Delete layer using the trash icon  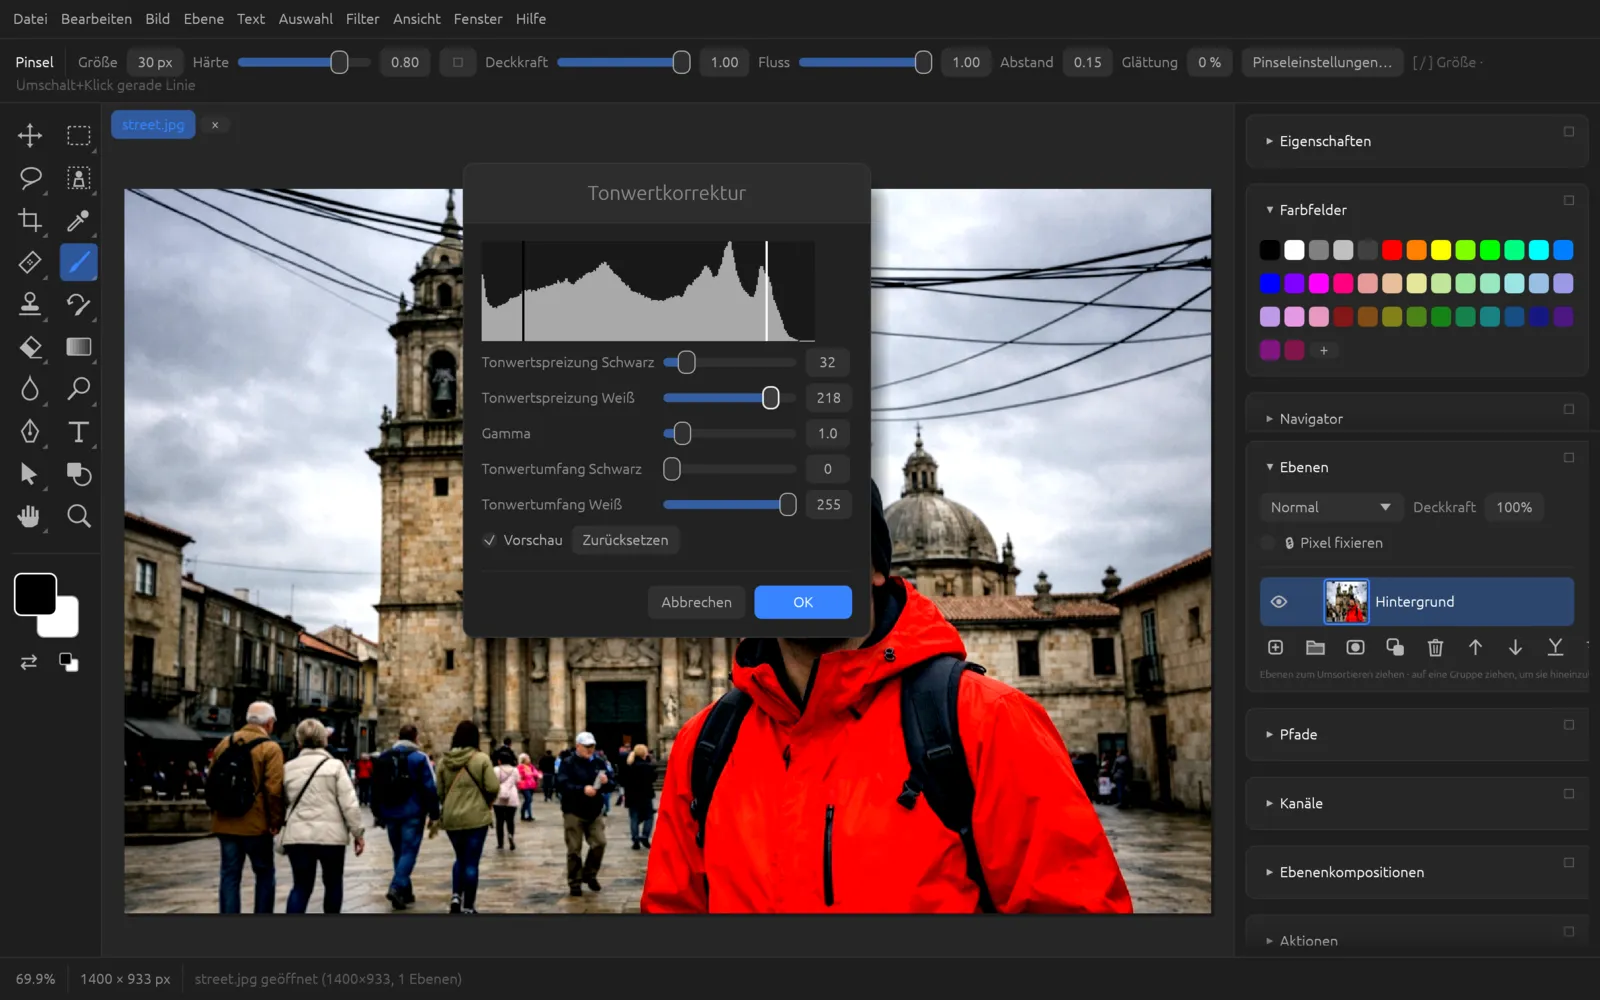1435,648
